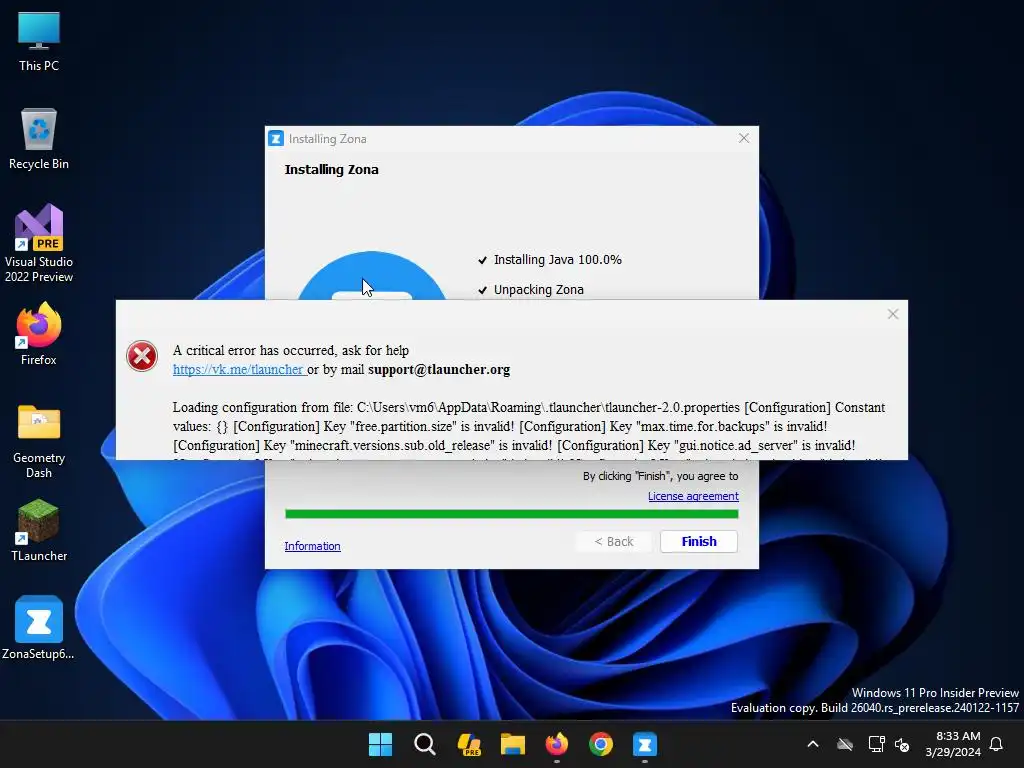Click the tlauncher-2.0.properties path text
Viewport: 1024px width, 768px height.
(x=548, y=408)
